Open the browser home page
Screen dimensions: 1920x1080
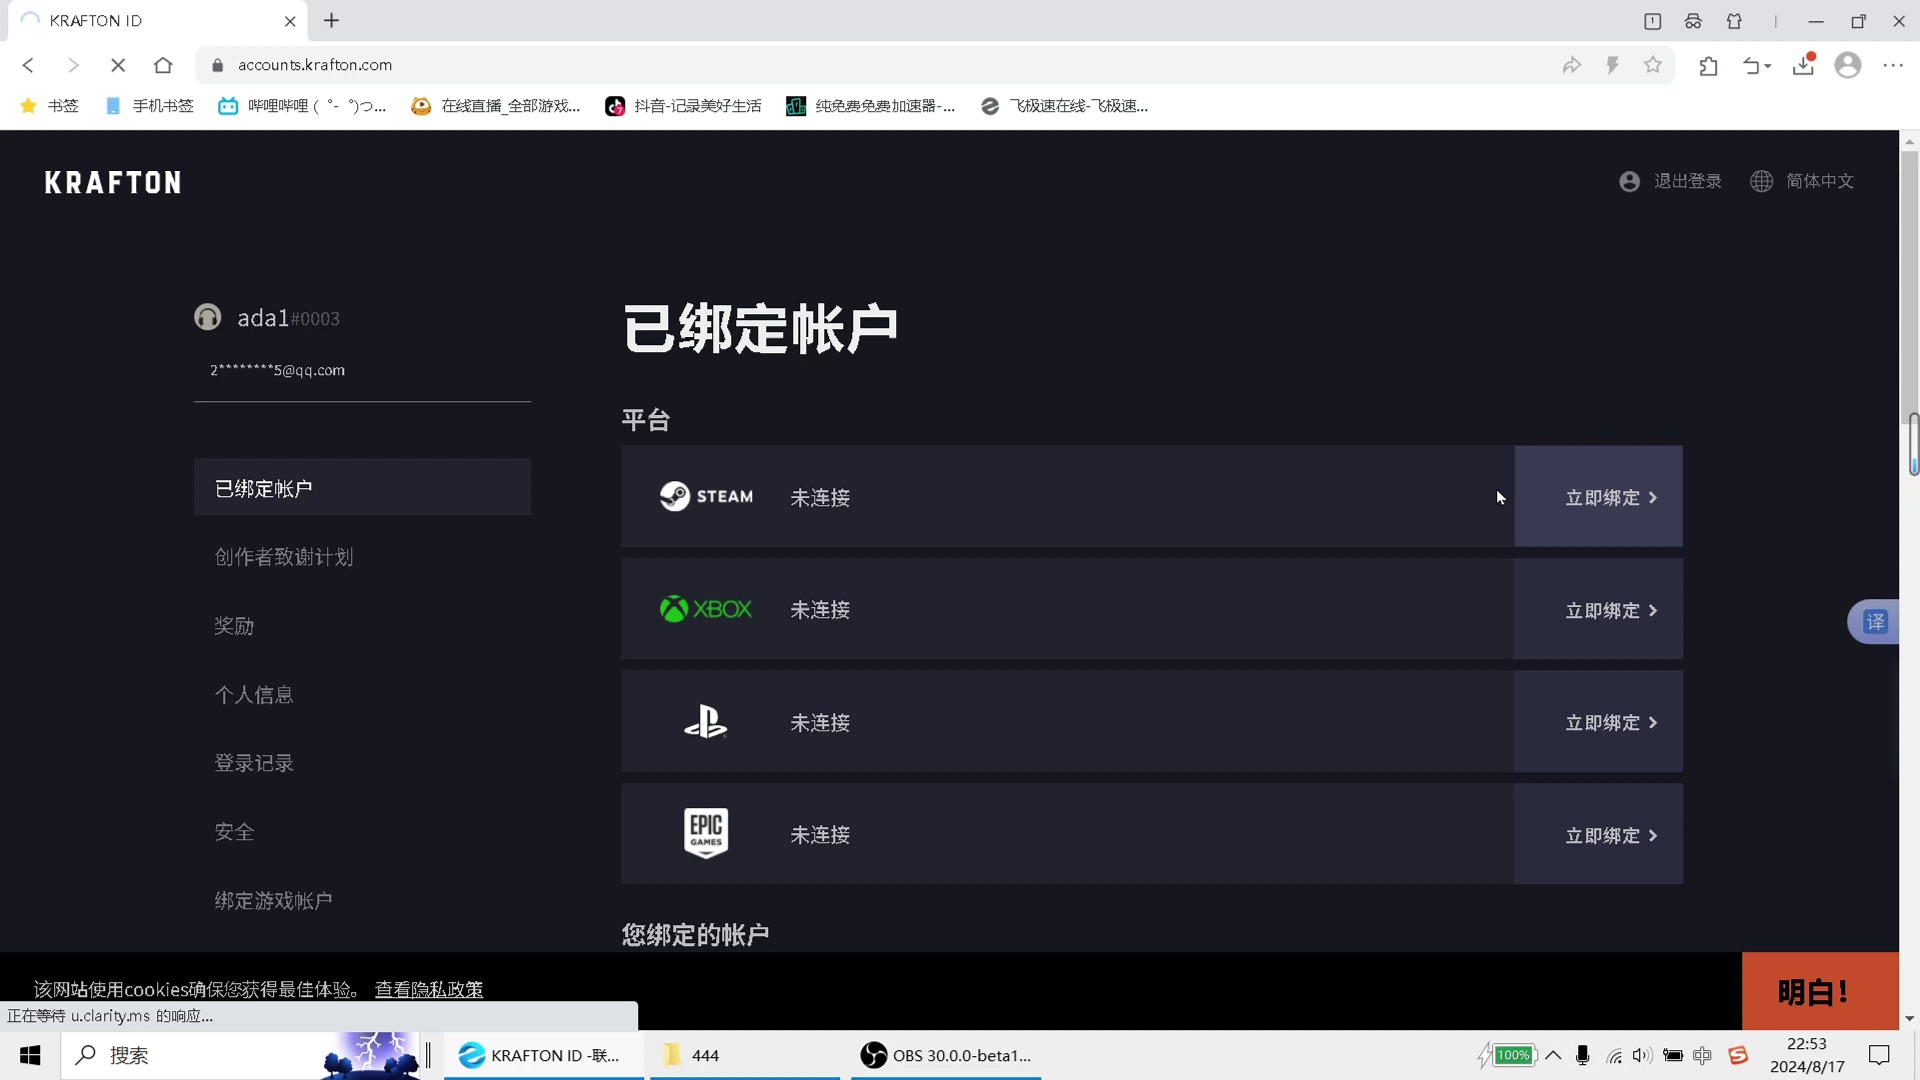[x=163, y=65]
